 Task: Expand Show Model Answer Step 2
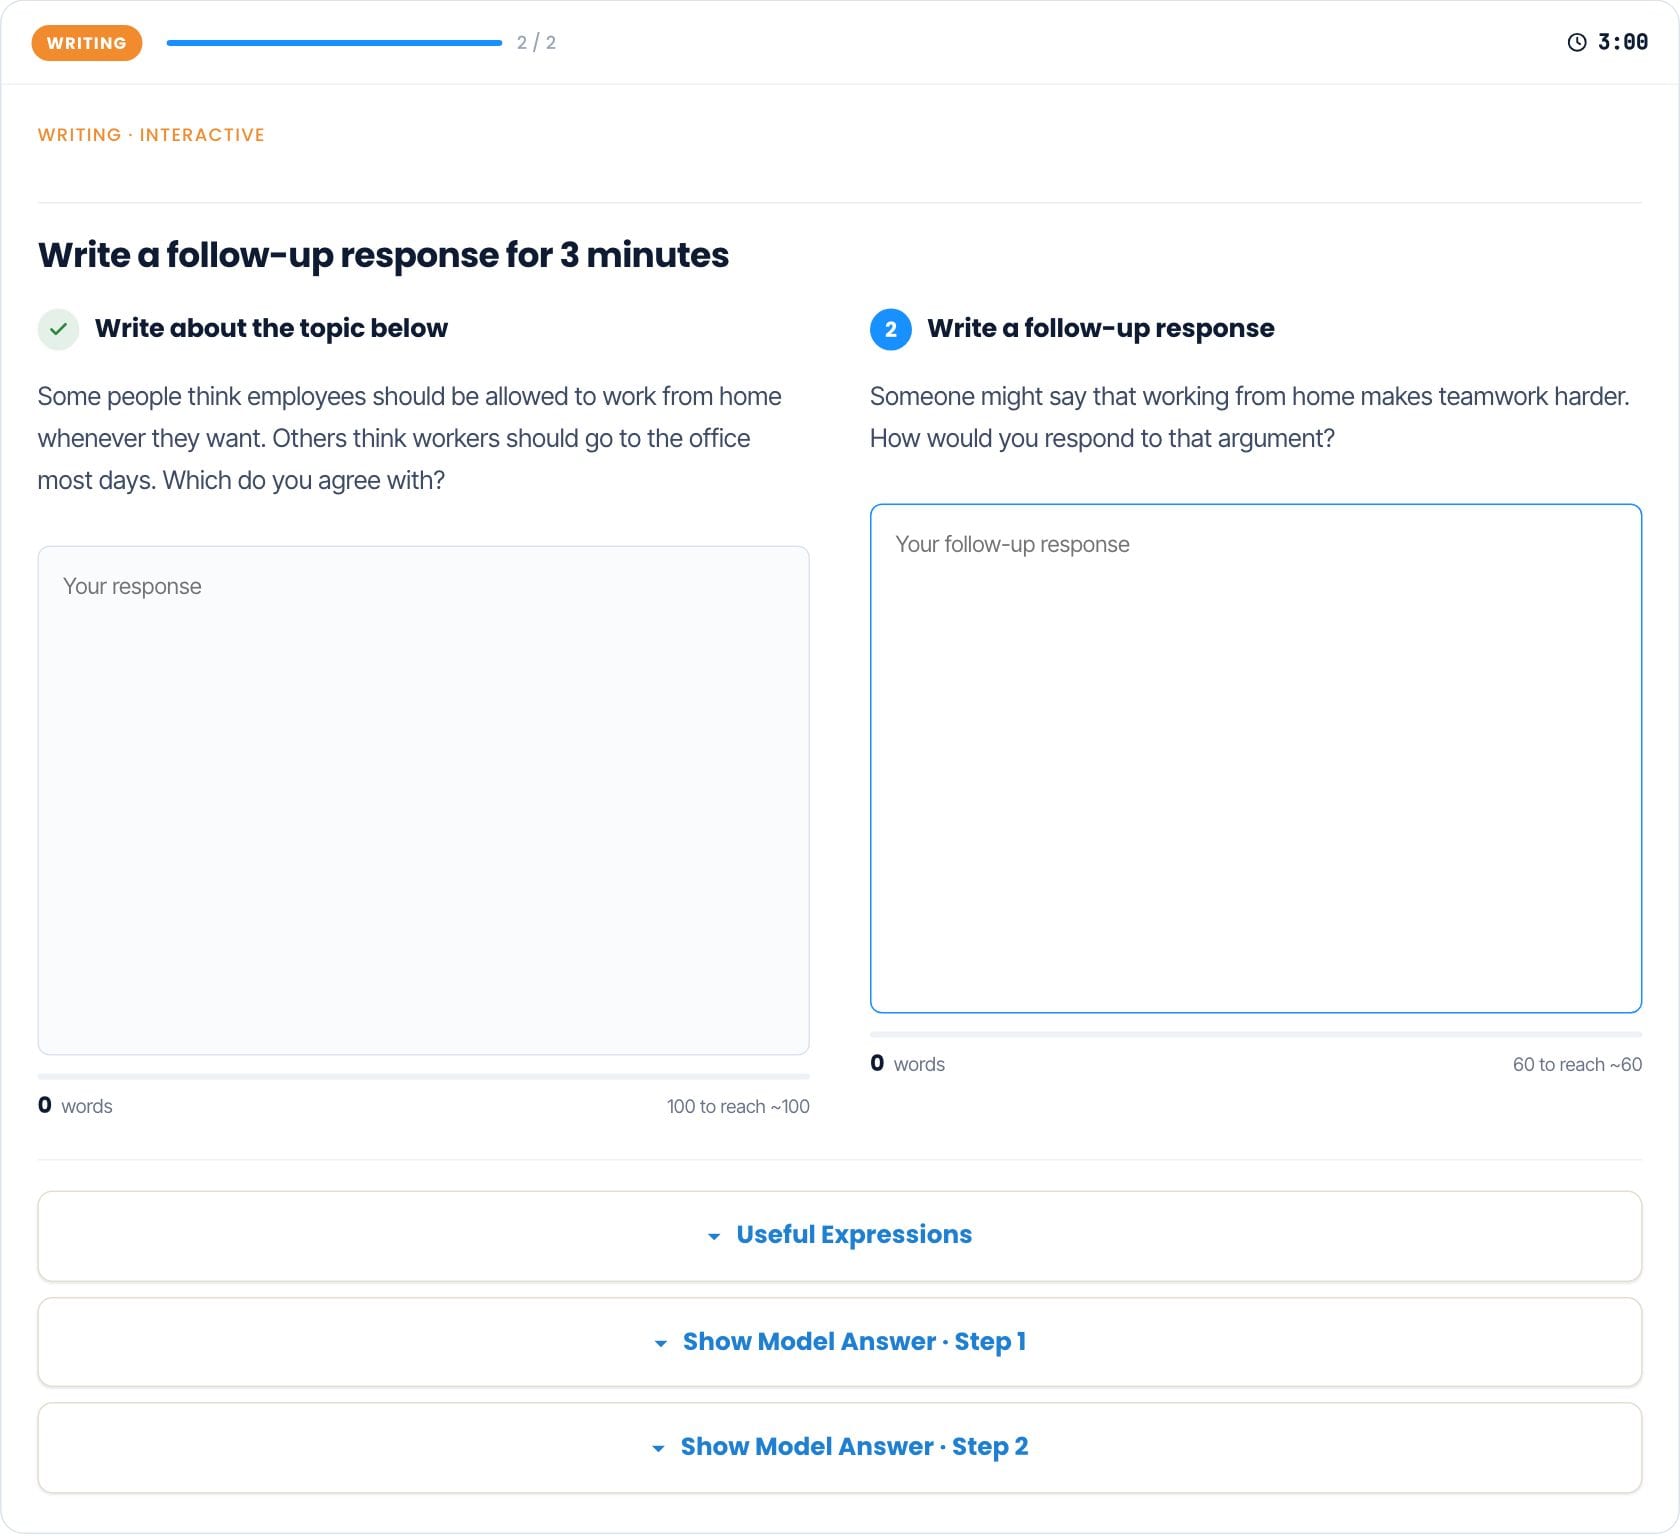(x=840, y=1448)
